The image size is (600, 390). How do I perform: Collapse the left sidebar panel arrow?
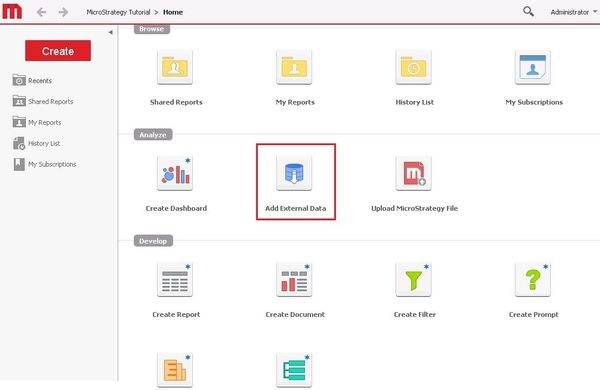tap(111, 32)
